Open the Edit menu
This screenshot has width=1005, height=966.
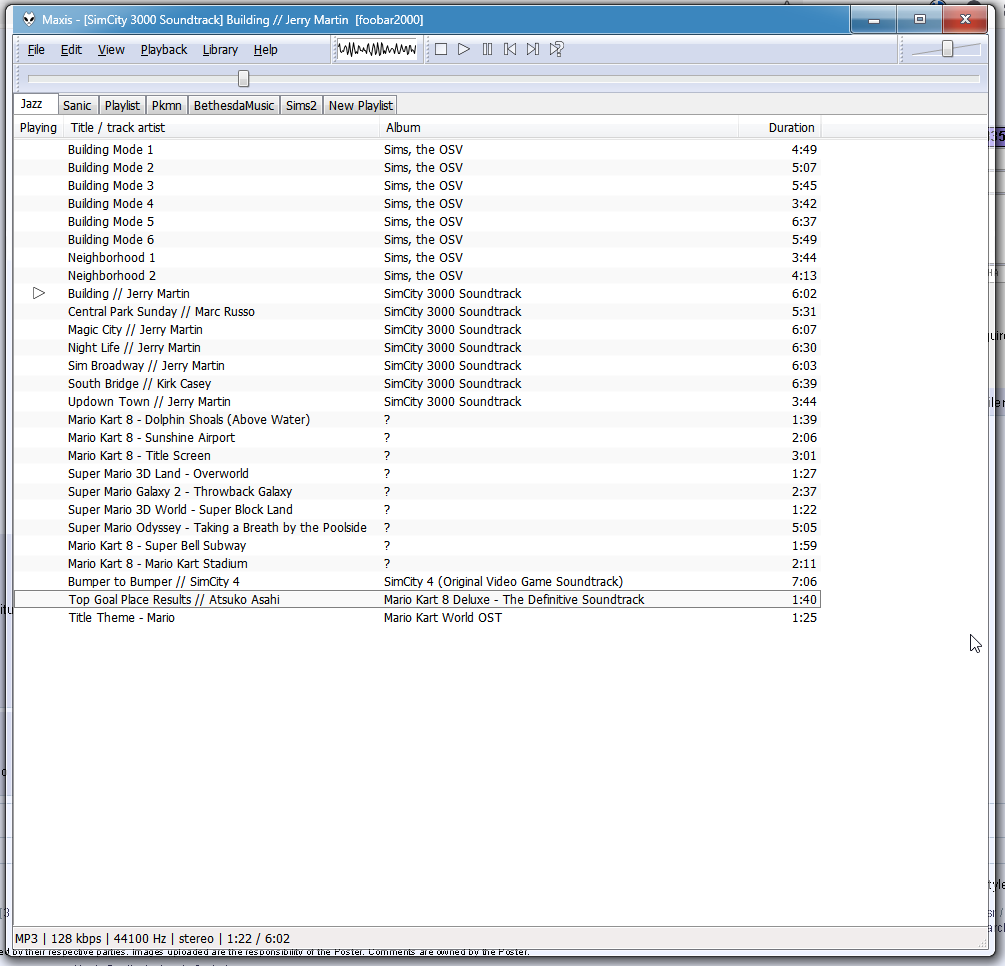pos(71,49)
